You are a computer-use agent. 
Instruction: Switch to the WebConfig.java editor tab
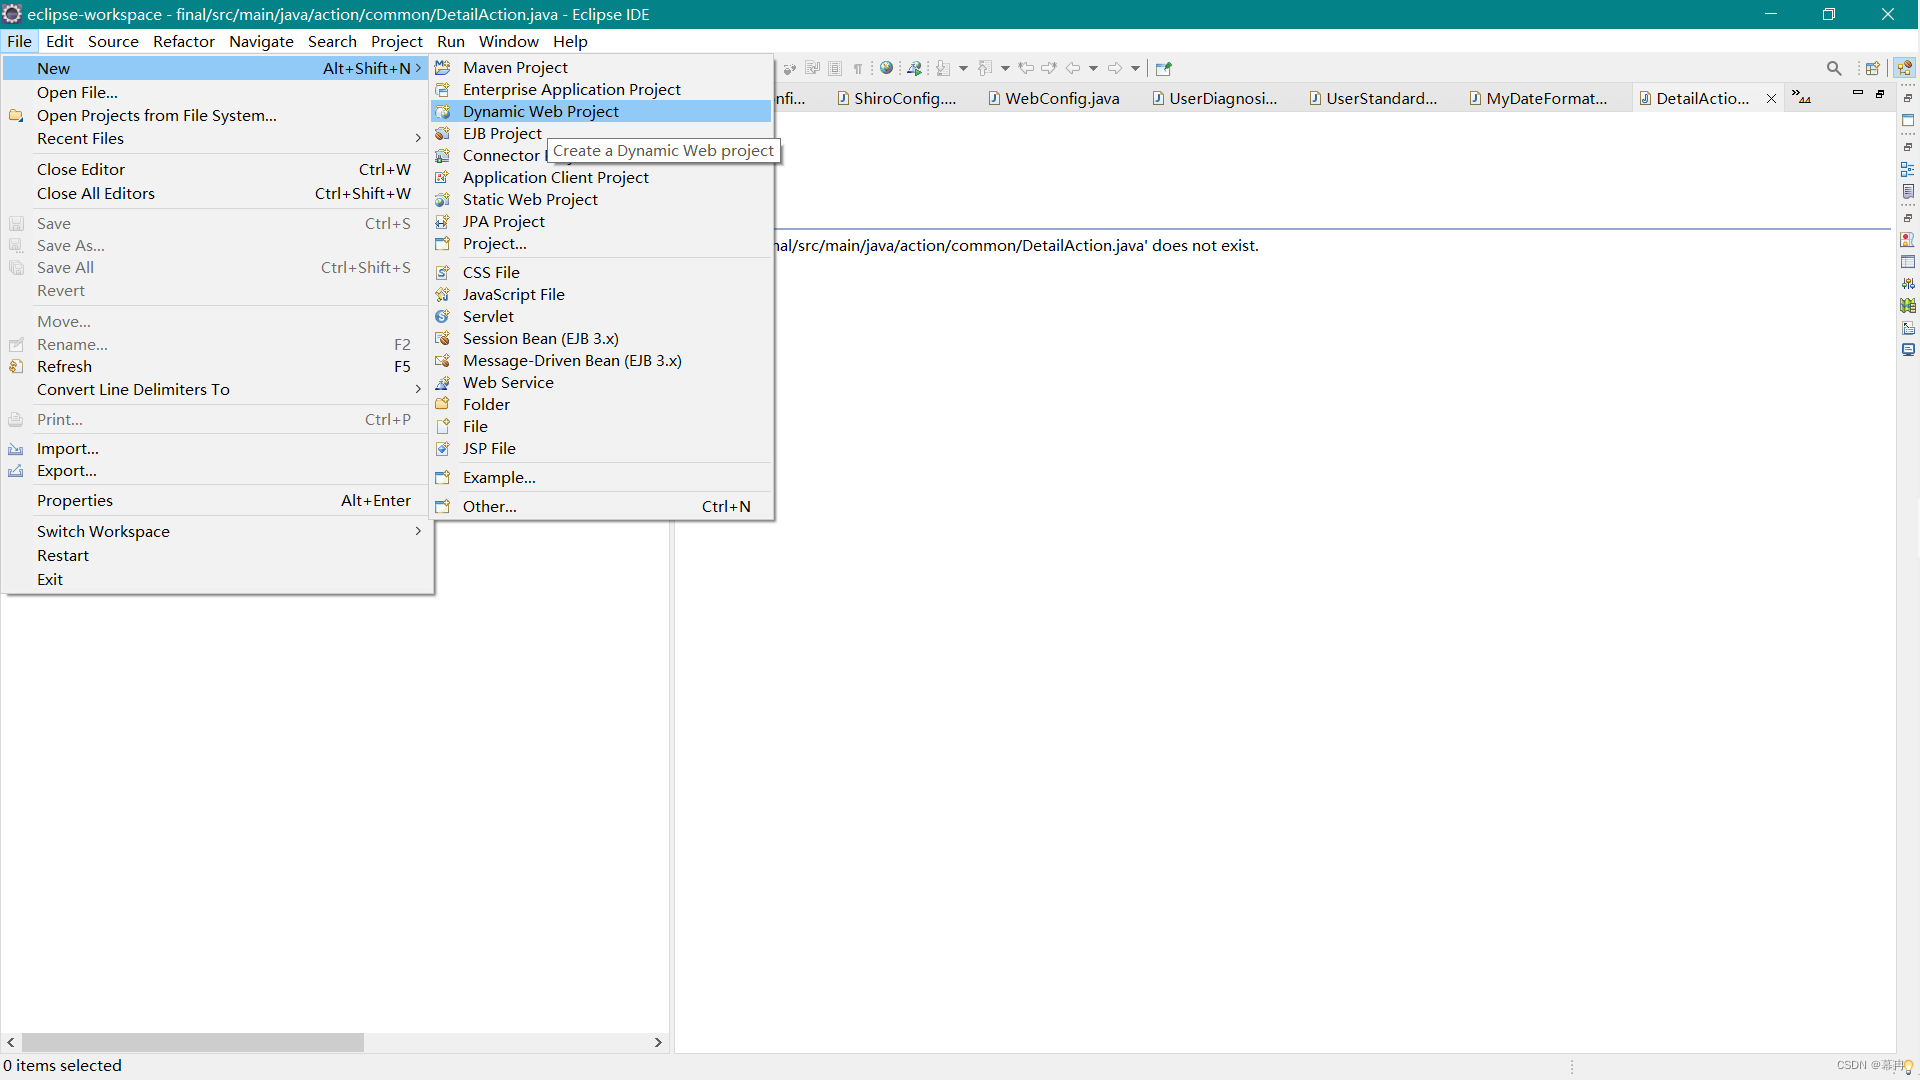pyautogui.click(x=1061, y=98)
